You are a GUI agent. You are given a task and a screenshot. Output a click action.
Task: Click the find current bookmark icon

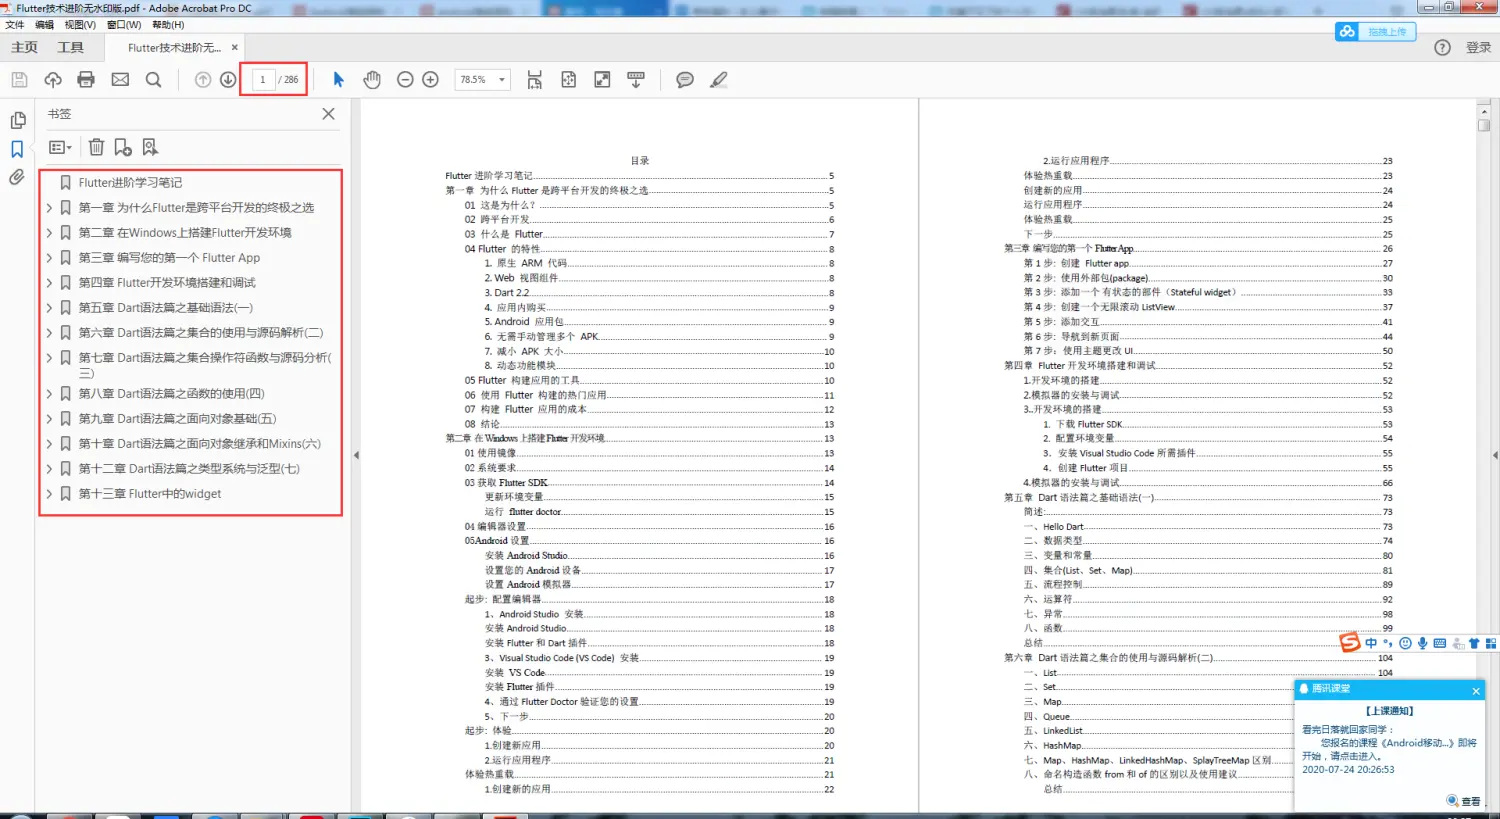(x=150, y=147)
